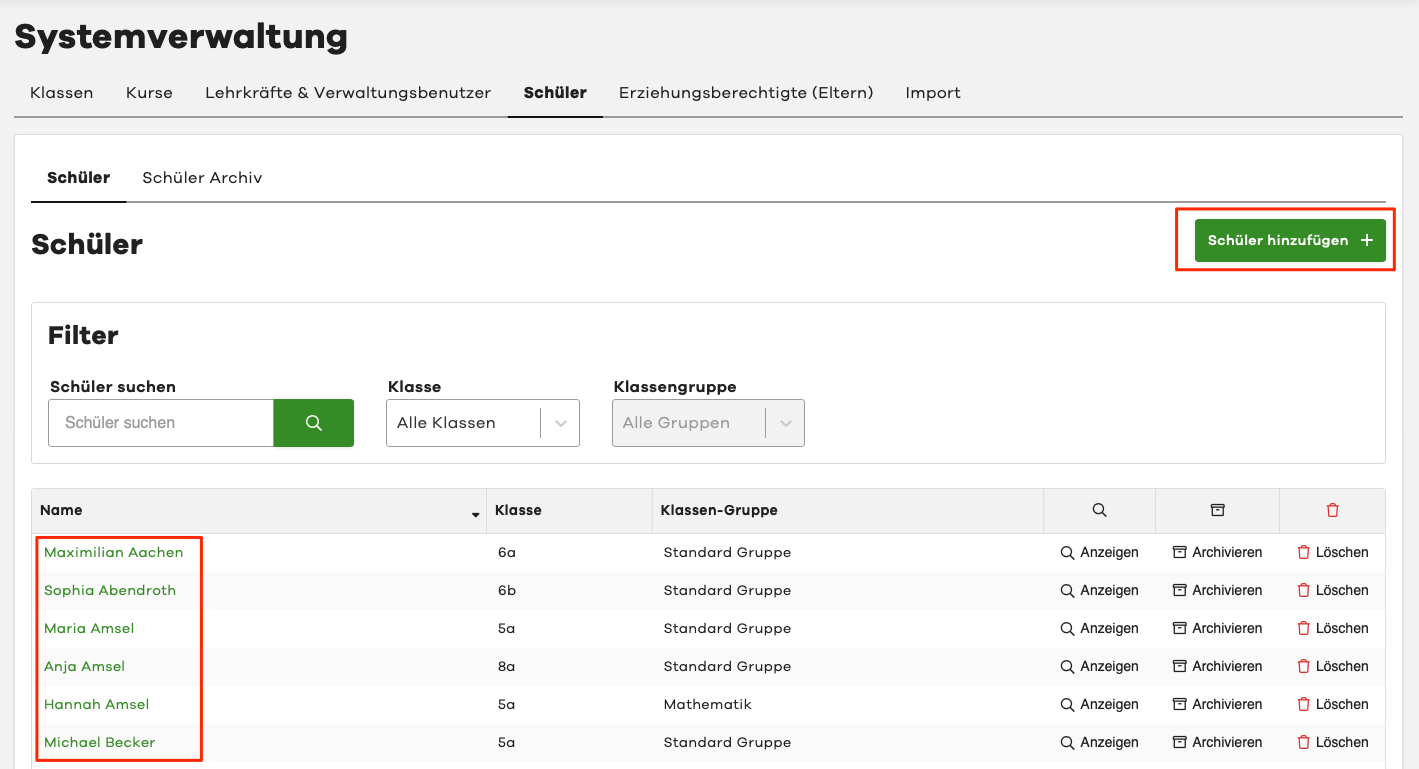Open Anja Amsel's student name link
Viewport: 1419px width, 769px height.
(x=85, y=666)
